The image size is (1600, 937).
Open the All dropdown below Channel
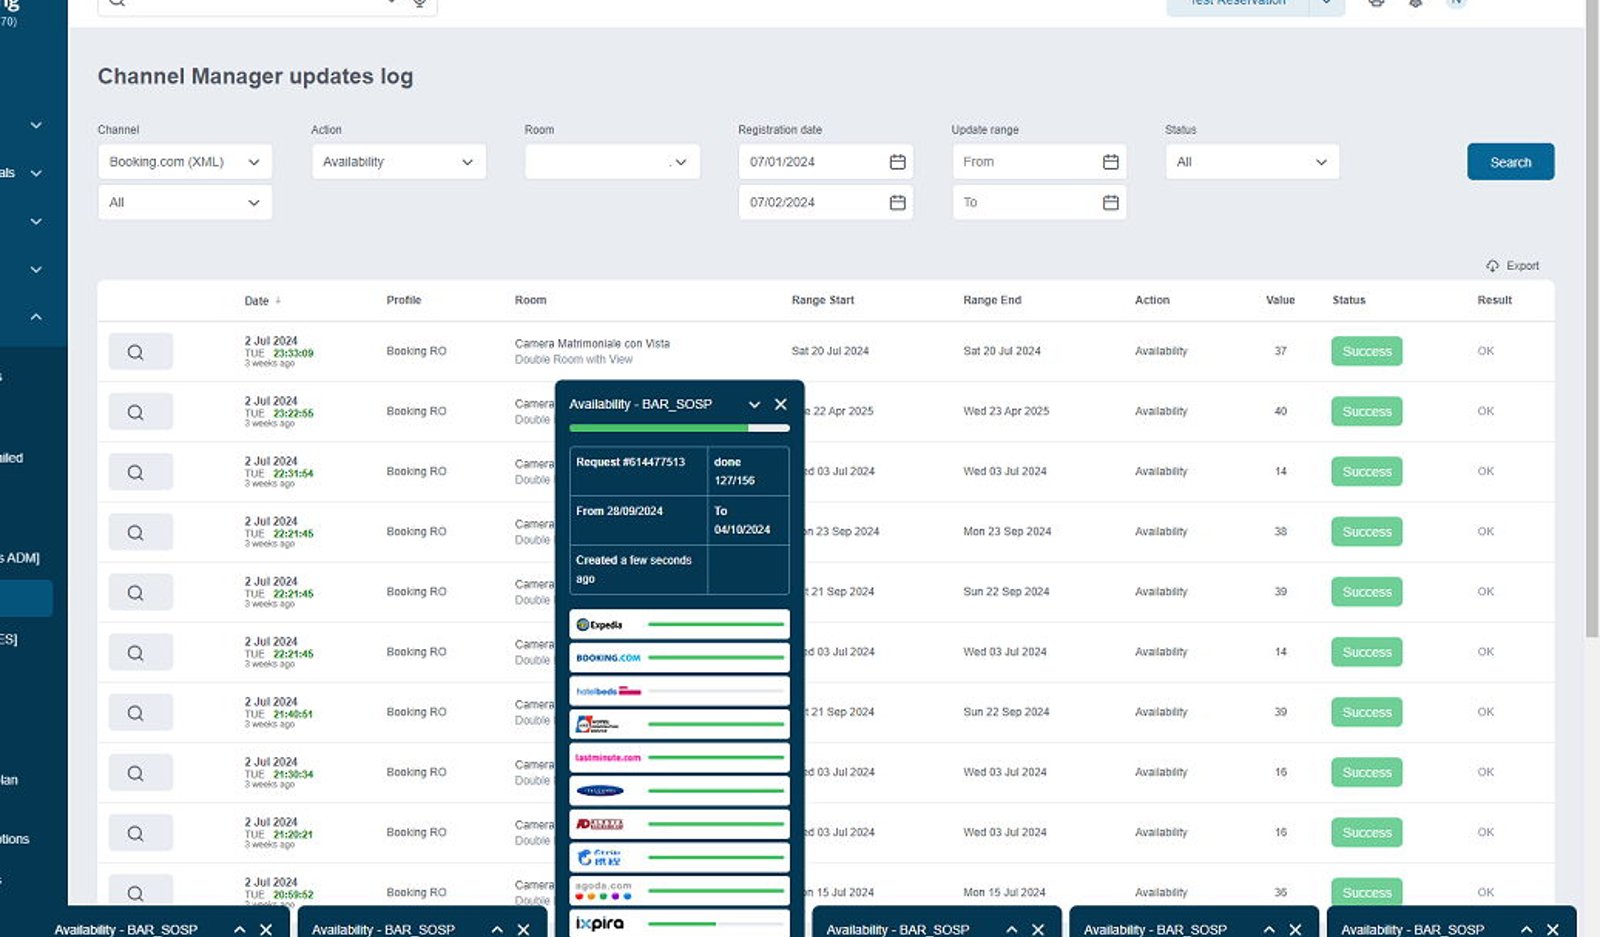pos(185,202)
